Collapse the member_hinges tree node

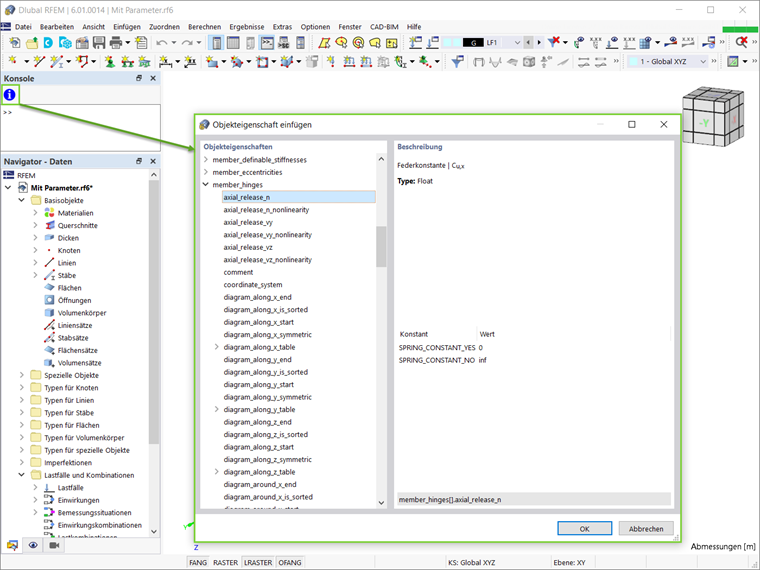[x=206, y=185]
